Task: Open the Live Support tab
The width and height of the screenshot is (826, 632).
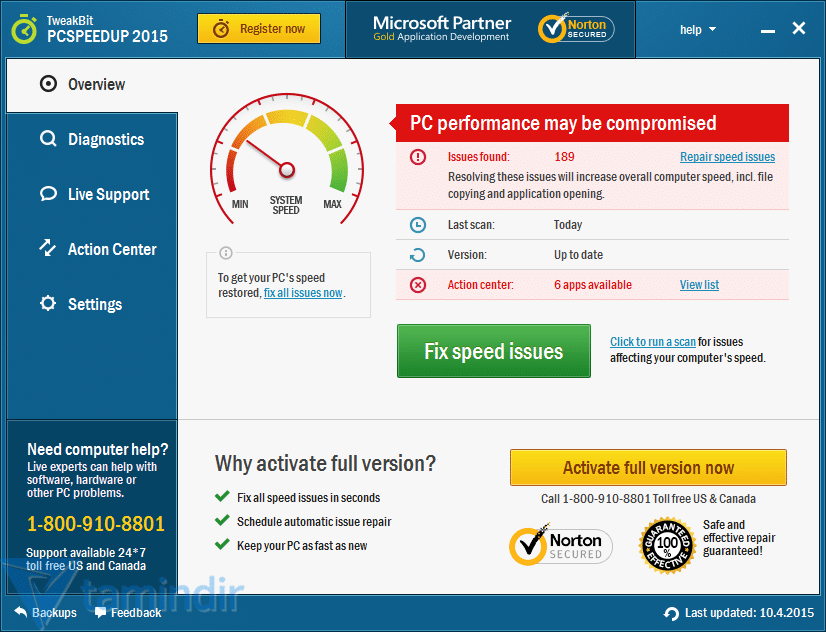Action: pyautogui.click(x=92, y=194)
